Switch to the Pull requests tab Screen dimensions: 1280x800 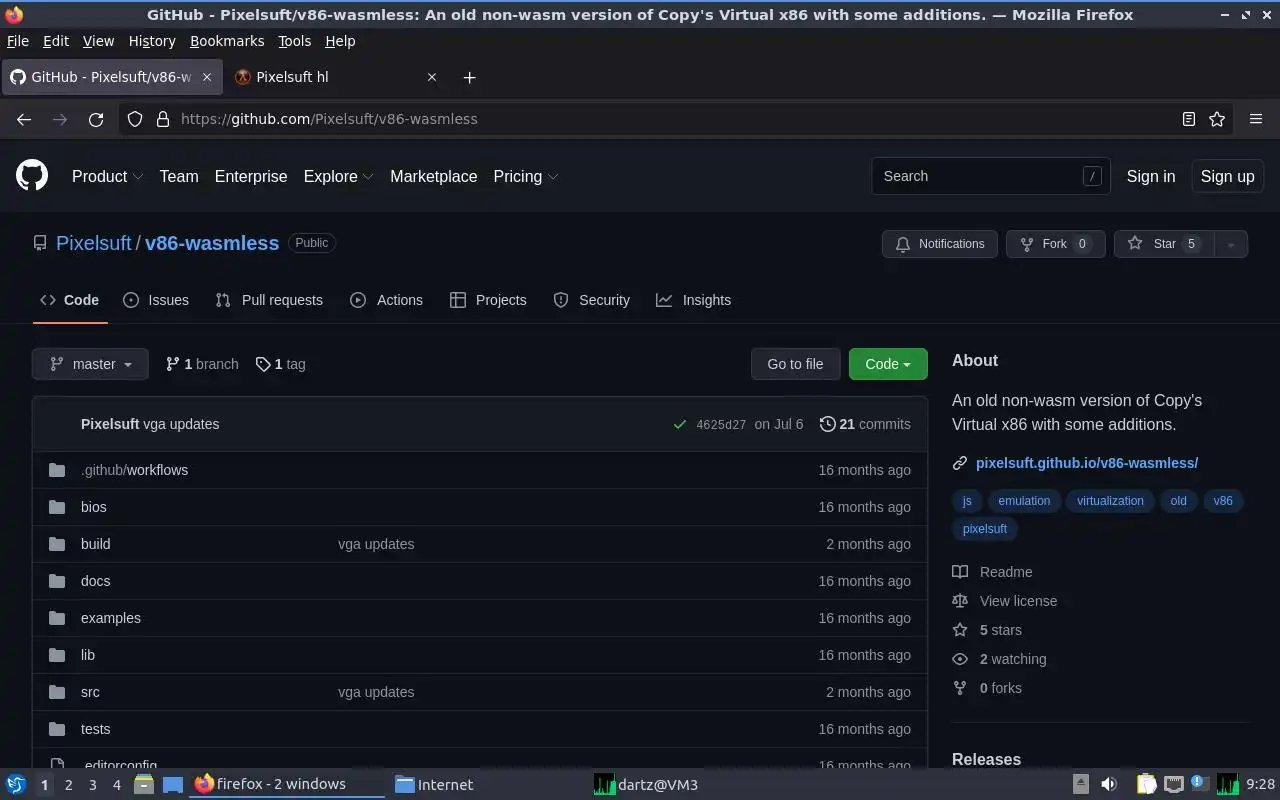269,300
